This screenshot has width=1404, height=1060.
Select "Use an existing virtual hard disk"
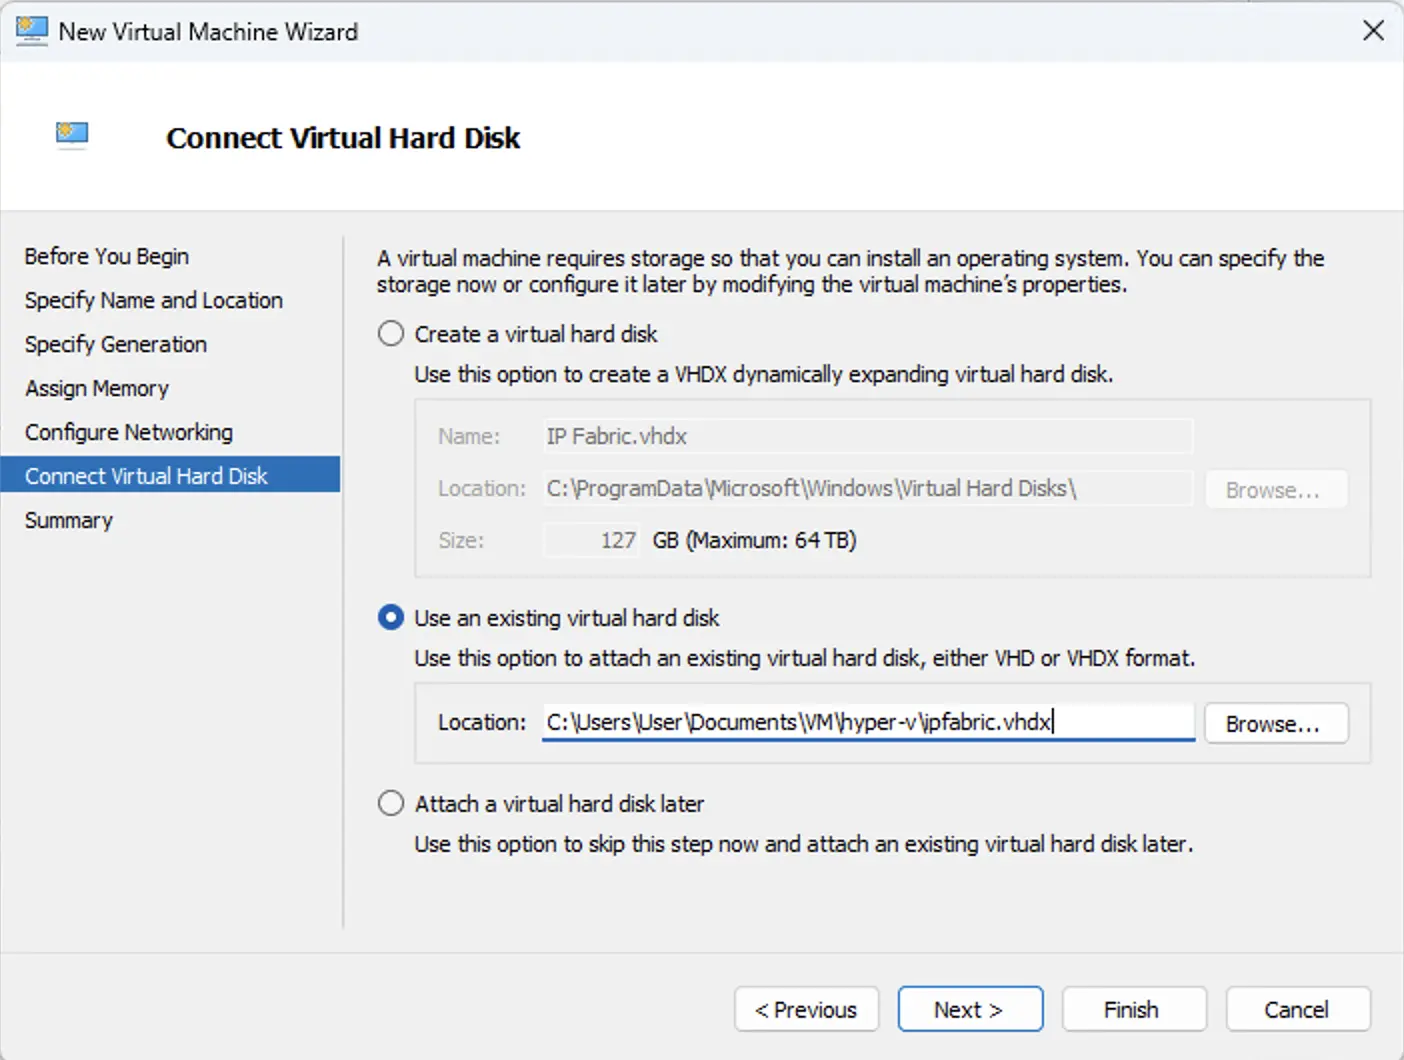click(390, 617)
